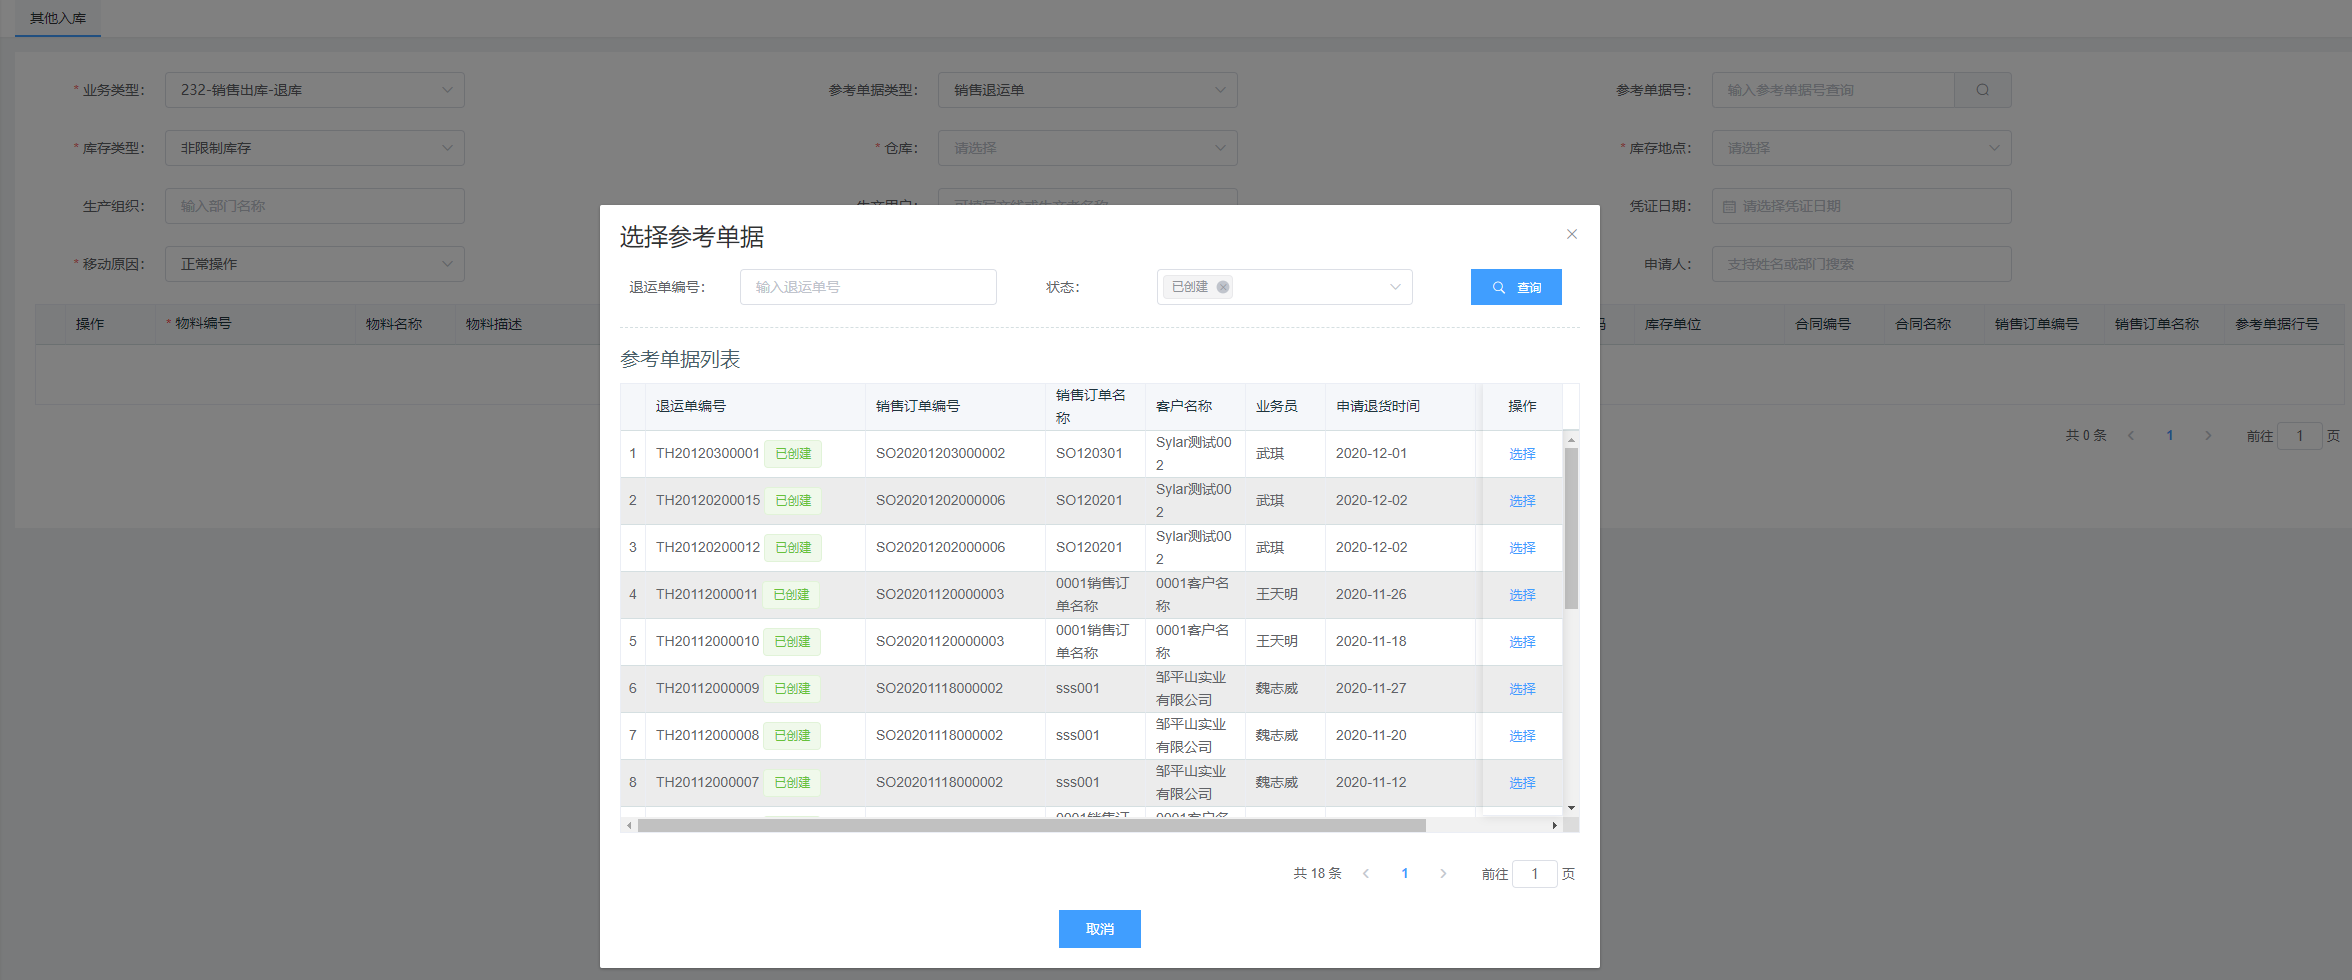
Task: Click the dialog page jump input box
Action: 1534,874
